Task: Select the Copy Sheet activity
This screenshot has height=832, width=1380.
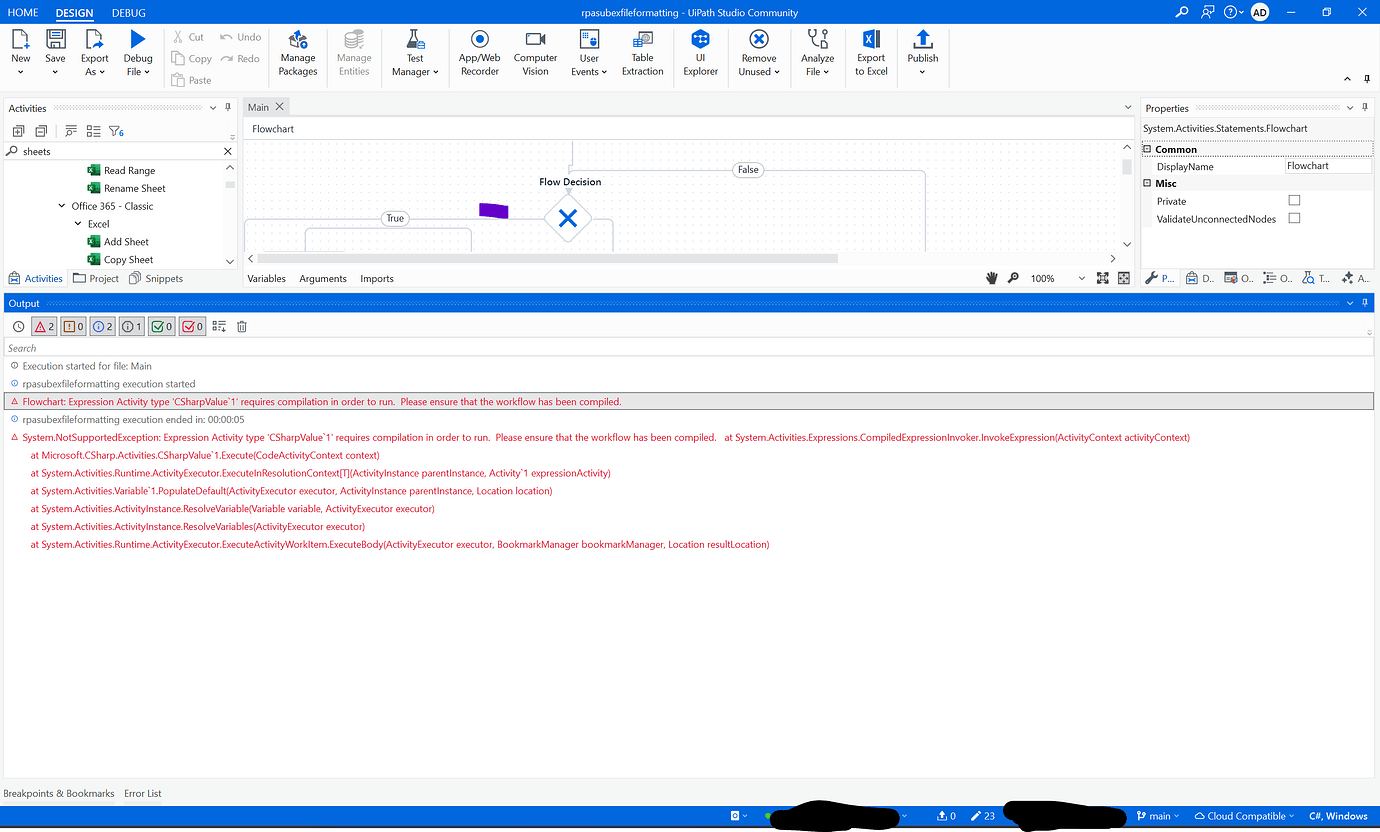Action: [x=129, y=259]
